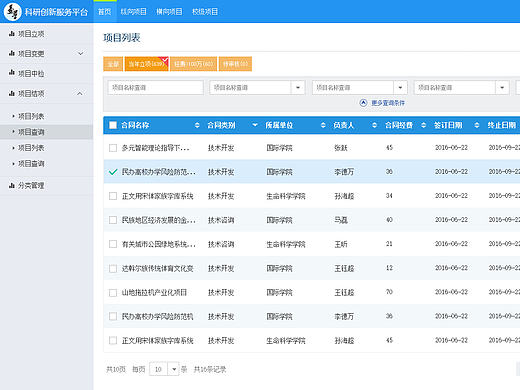The width and height of the screenshot is (520, 390).
Task: Click the name 王昕 in the table
Action: pos(341,244)
